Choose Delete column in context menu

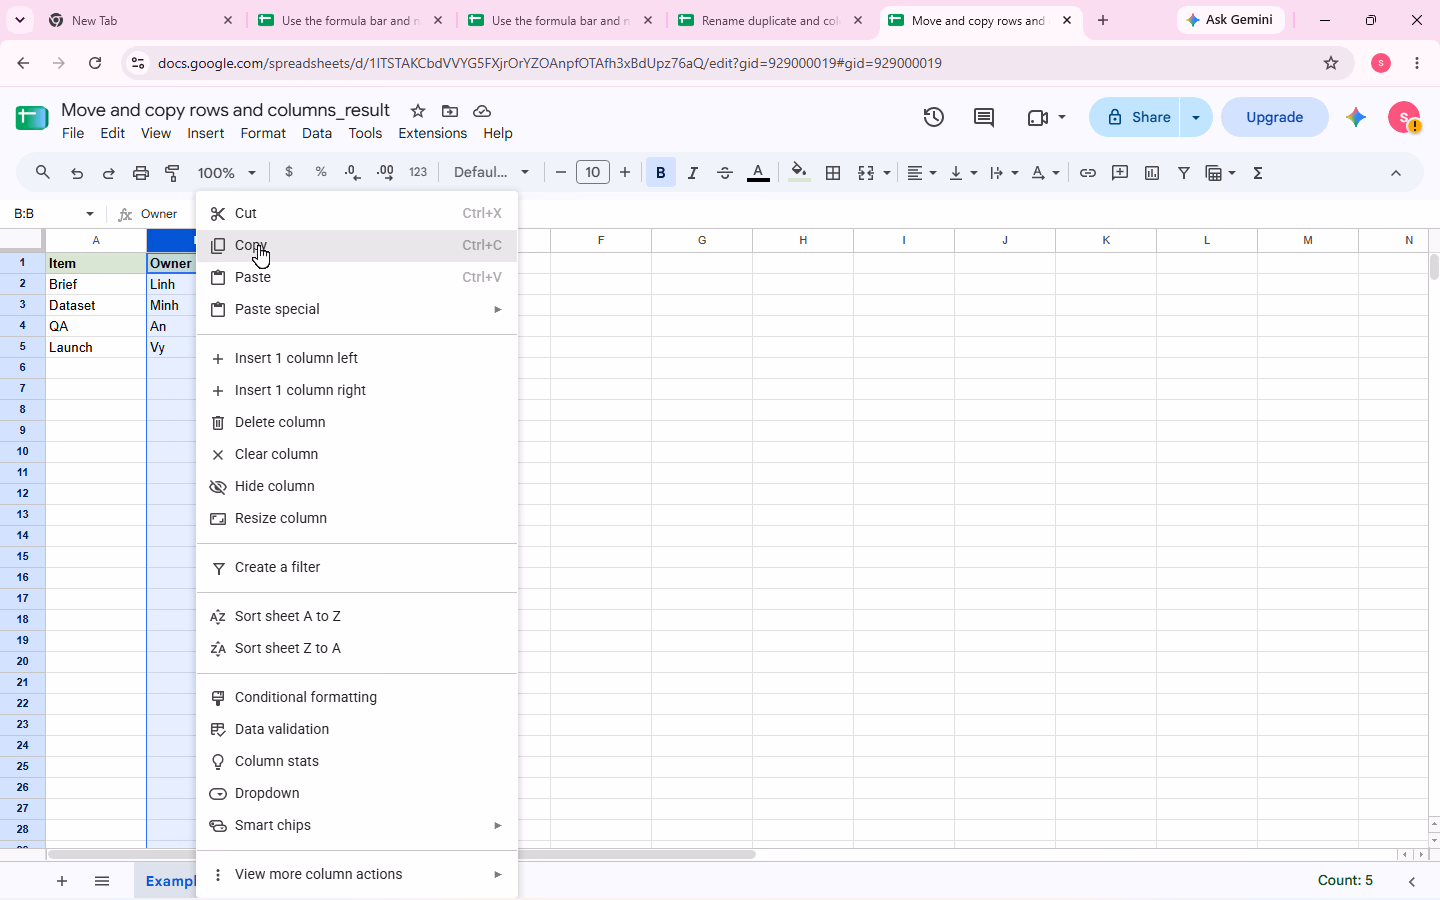click(x=357, y=422)
